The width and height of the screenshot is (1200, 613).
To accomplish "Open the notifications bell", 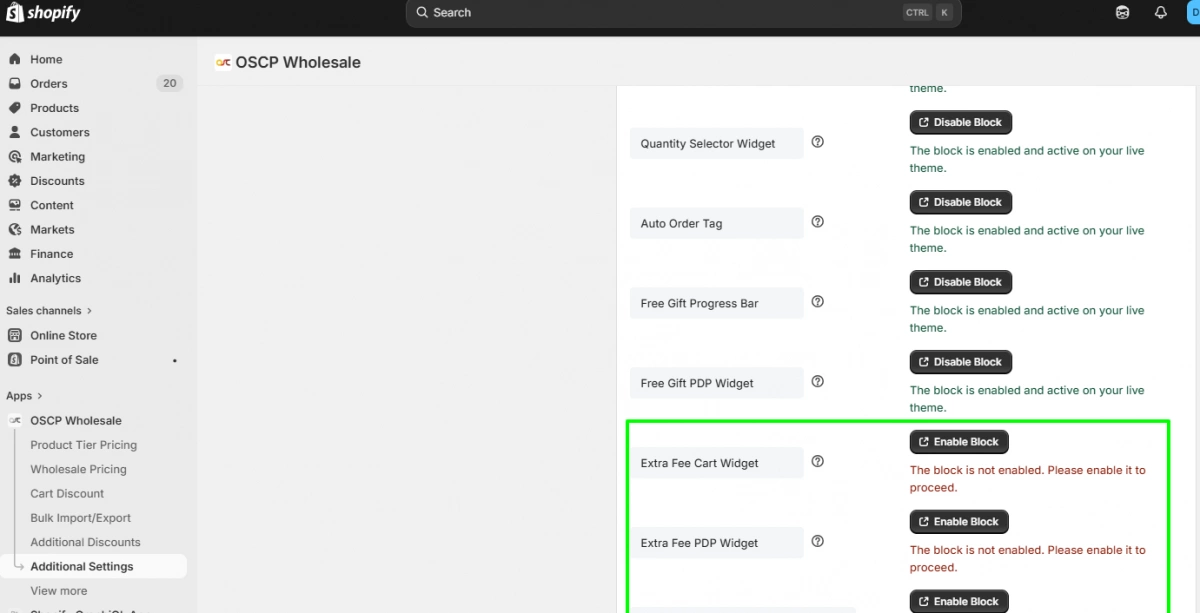I will [x=1160, y=13].
